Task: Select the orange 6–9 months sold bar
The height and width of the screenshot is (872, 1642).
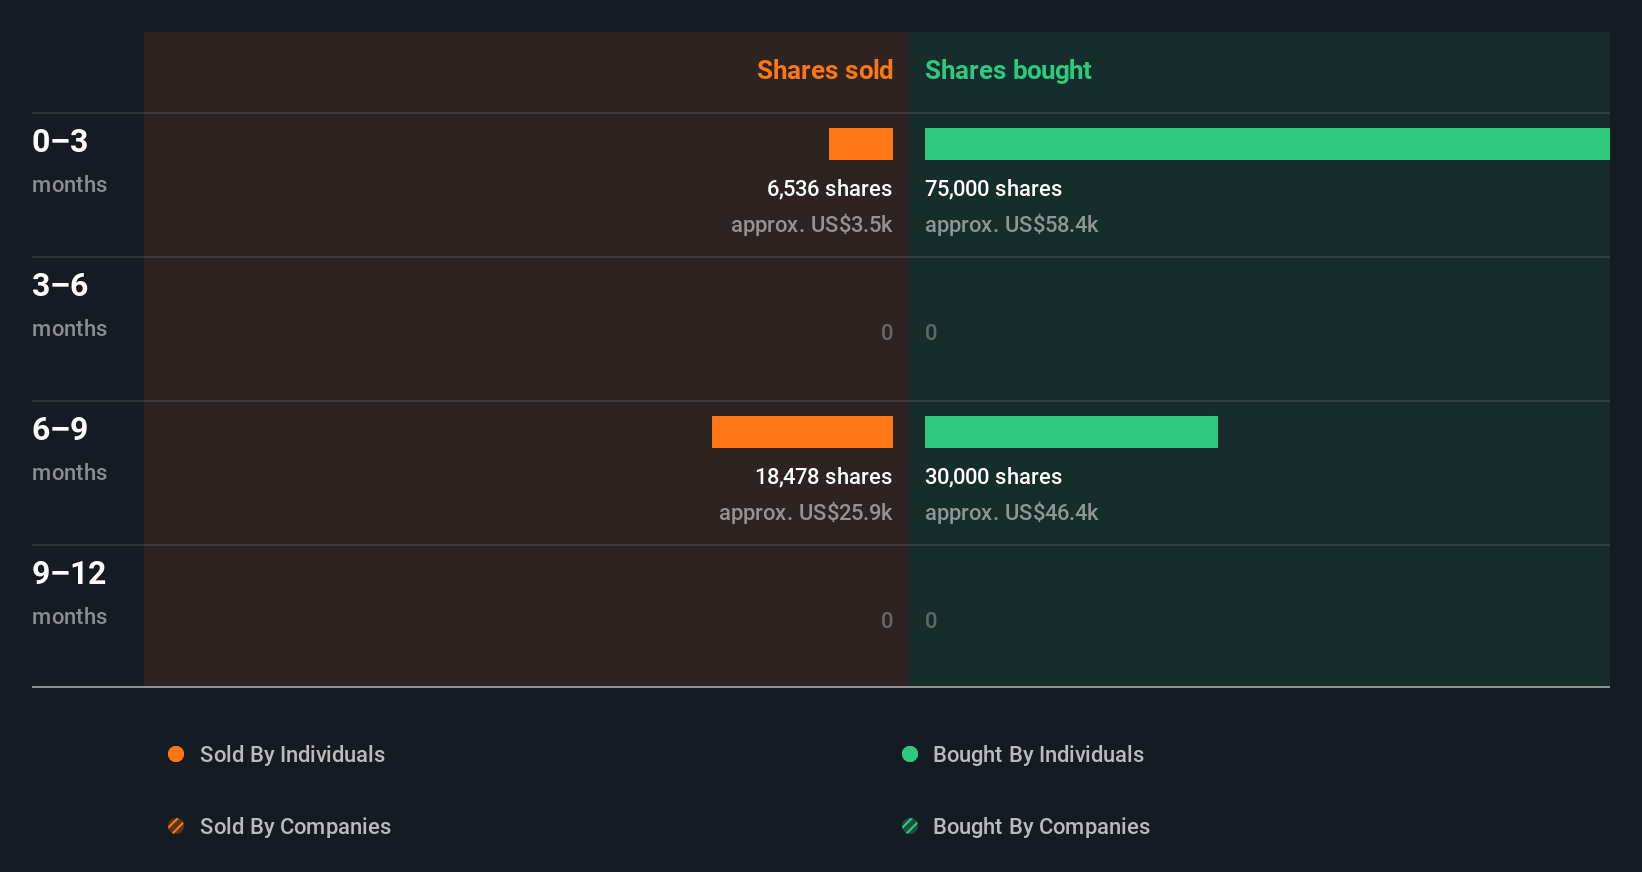Action: click(x=802, y=432)
